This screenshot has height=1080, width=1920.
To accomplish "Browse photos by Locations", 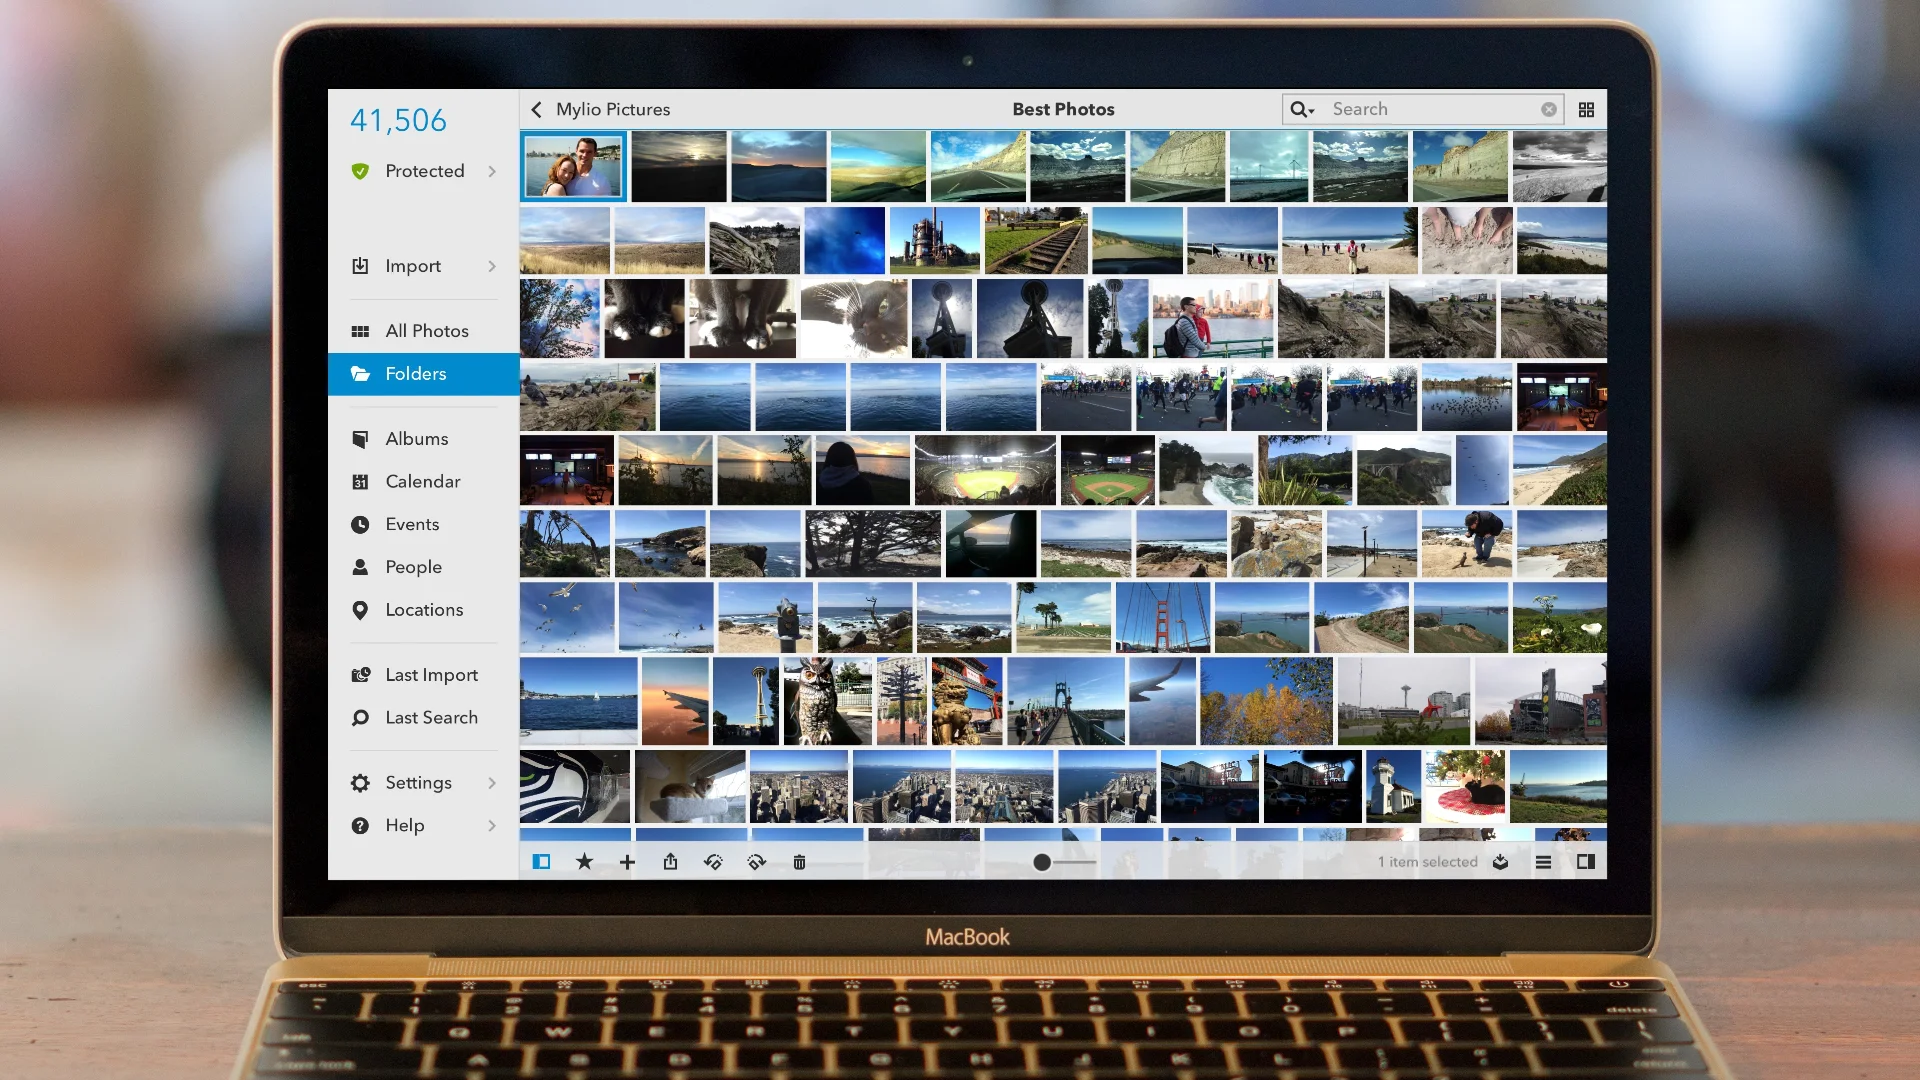I will click(424, 610).
